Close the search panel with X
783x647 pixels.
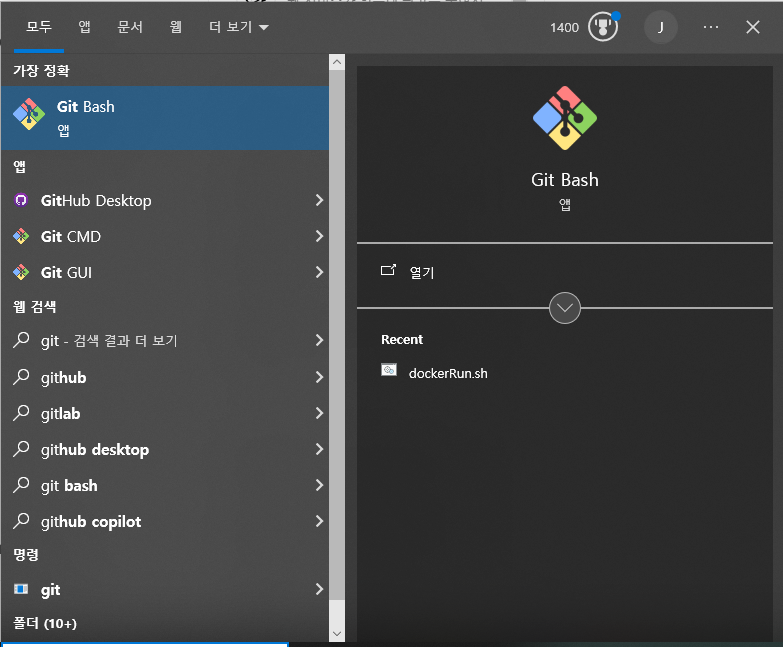[753, 27]
